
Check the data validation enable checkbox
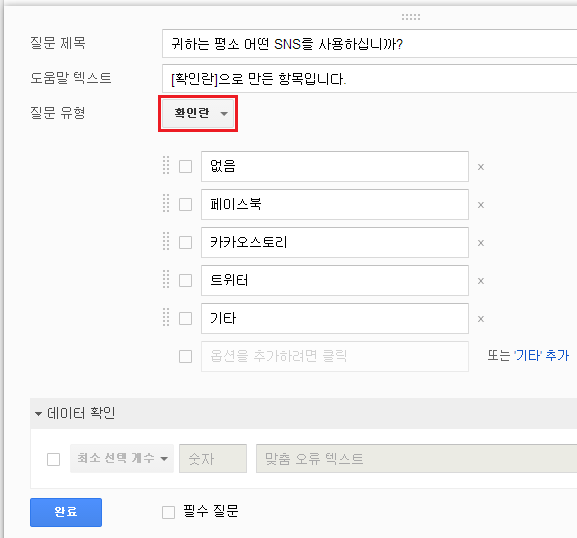coord(53,459)
